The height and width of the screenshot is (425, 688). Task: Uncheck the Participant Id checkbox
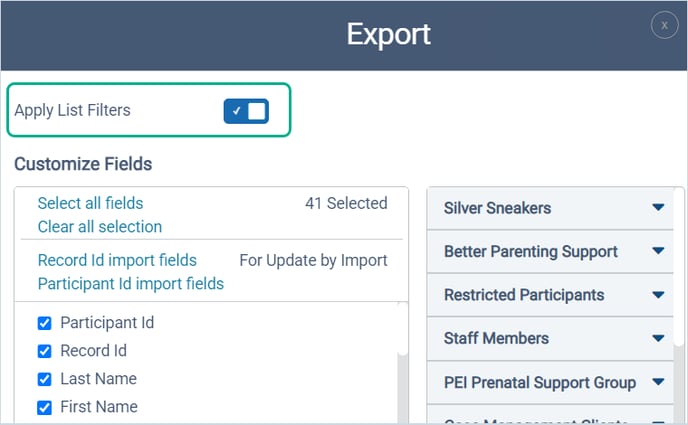pos(44,323)
